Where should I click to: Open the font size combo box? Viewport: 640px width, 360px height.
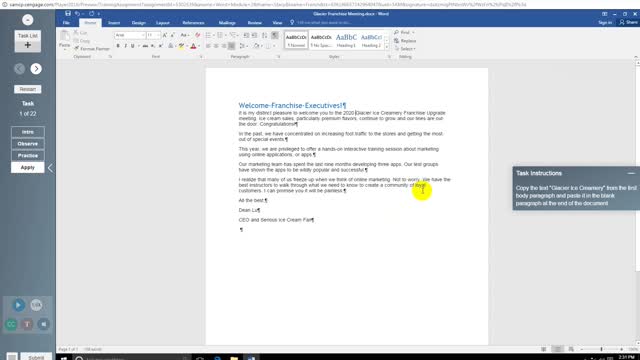(153, 35)
